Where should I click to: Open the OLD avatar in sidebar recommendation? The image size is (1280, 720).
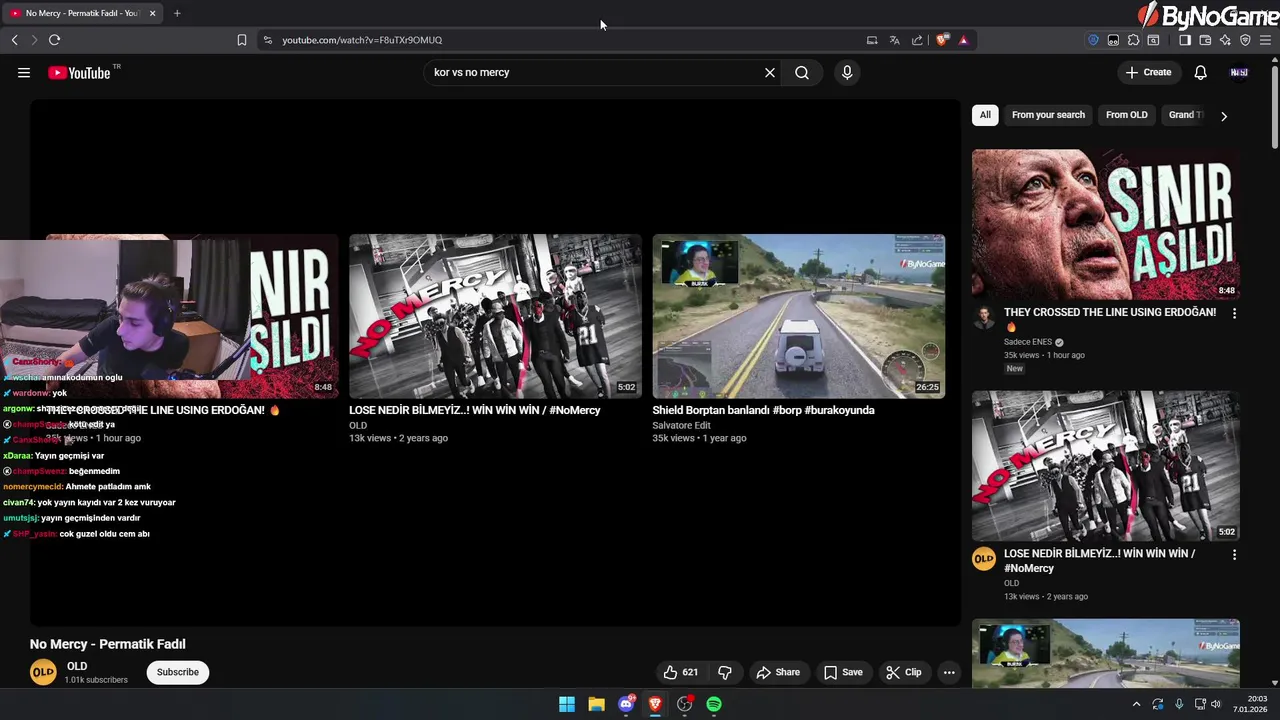(984, 559)
